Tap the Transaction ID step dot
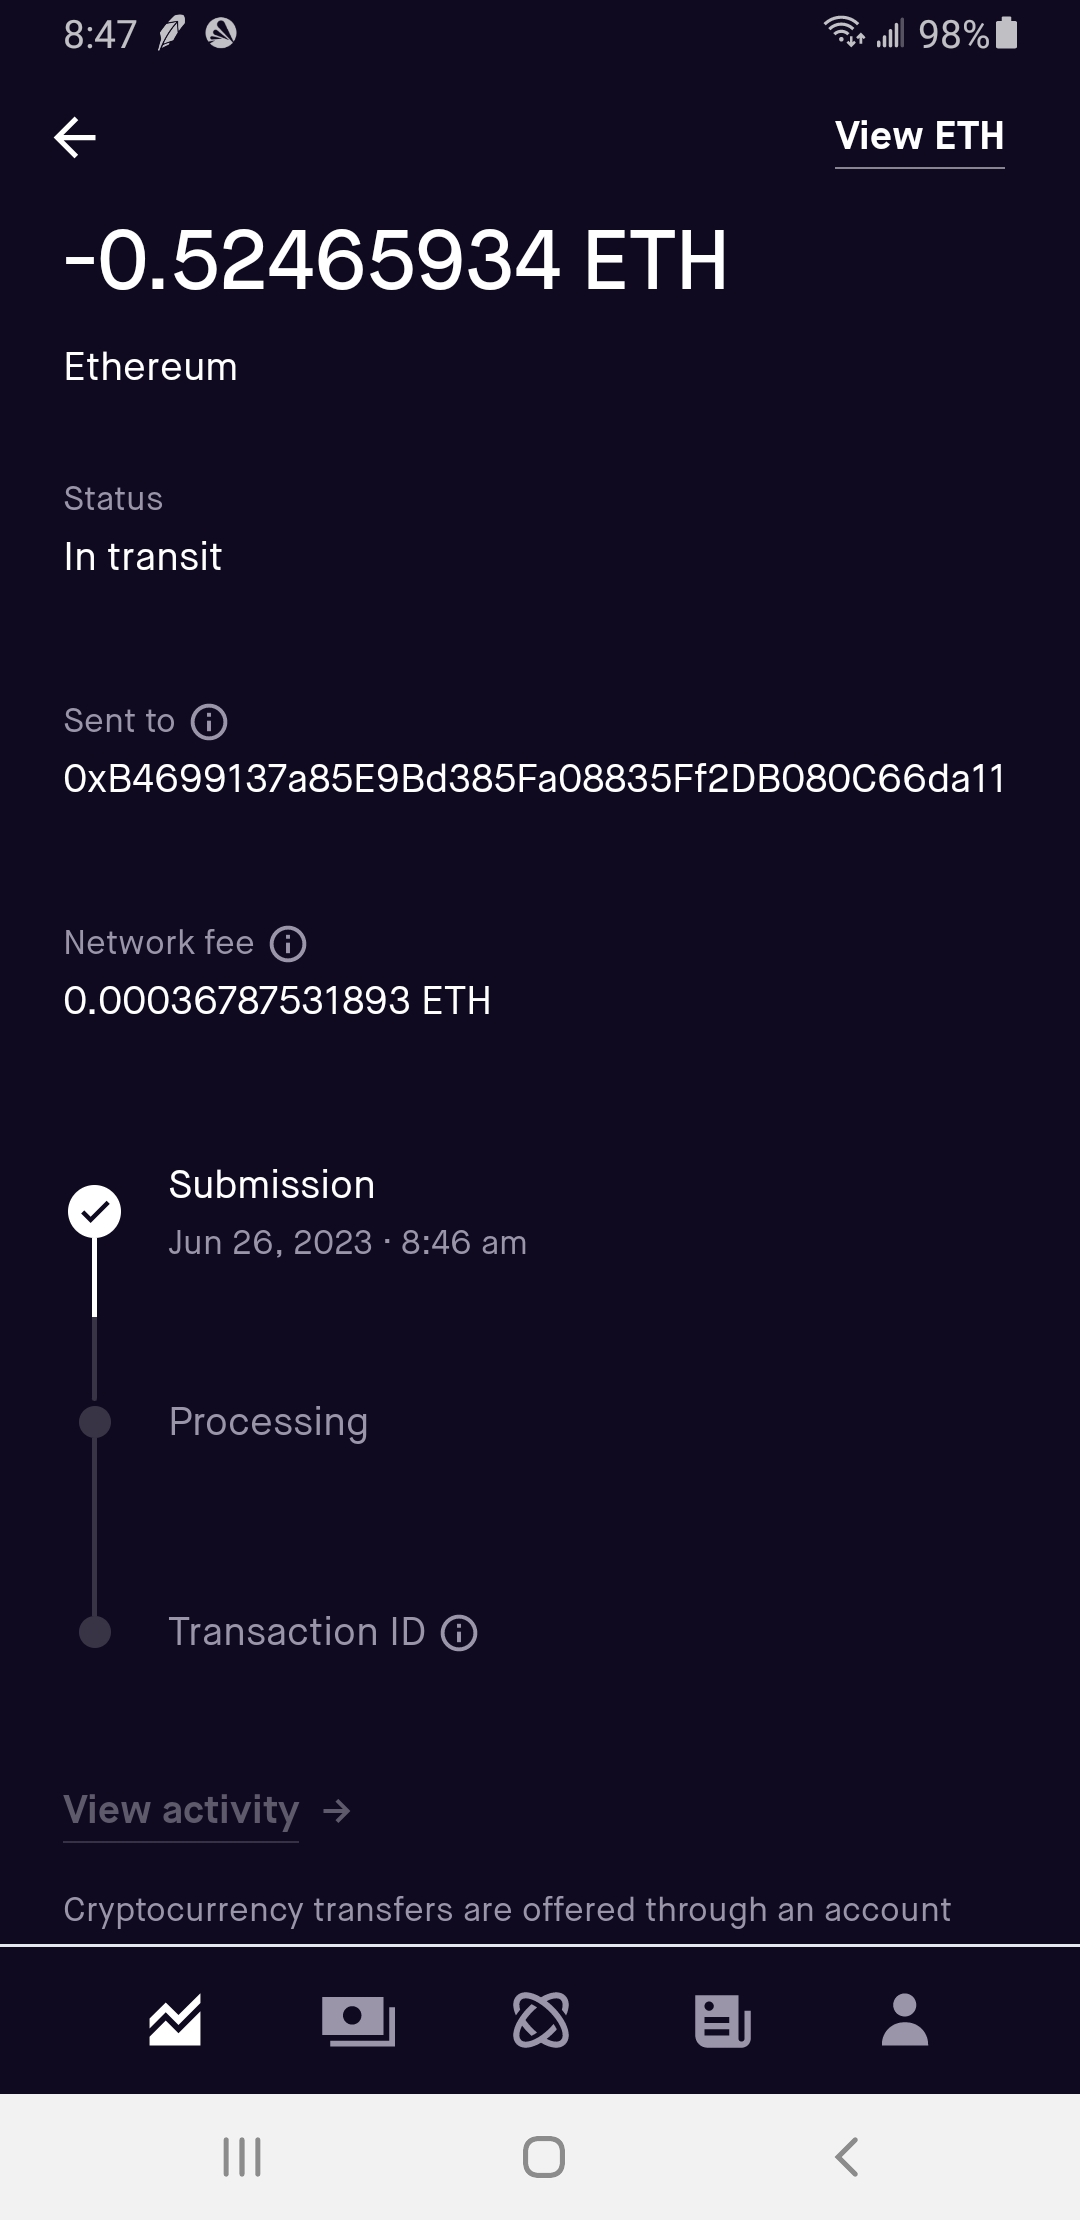The width and height of the screenshot is (1080, 2220). (95, 1632)
